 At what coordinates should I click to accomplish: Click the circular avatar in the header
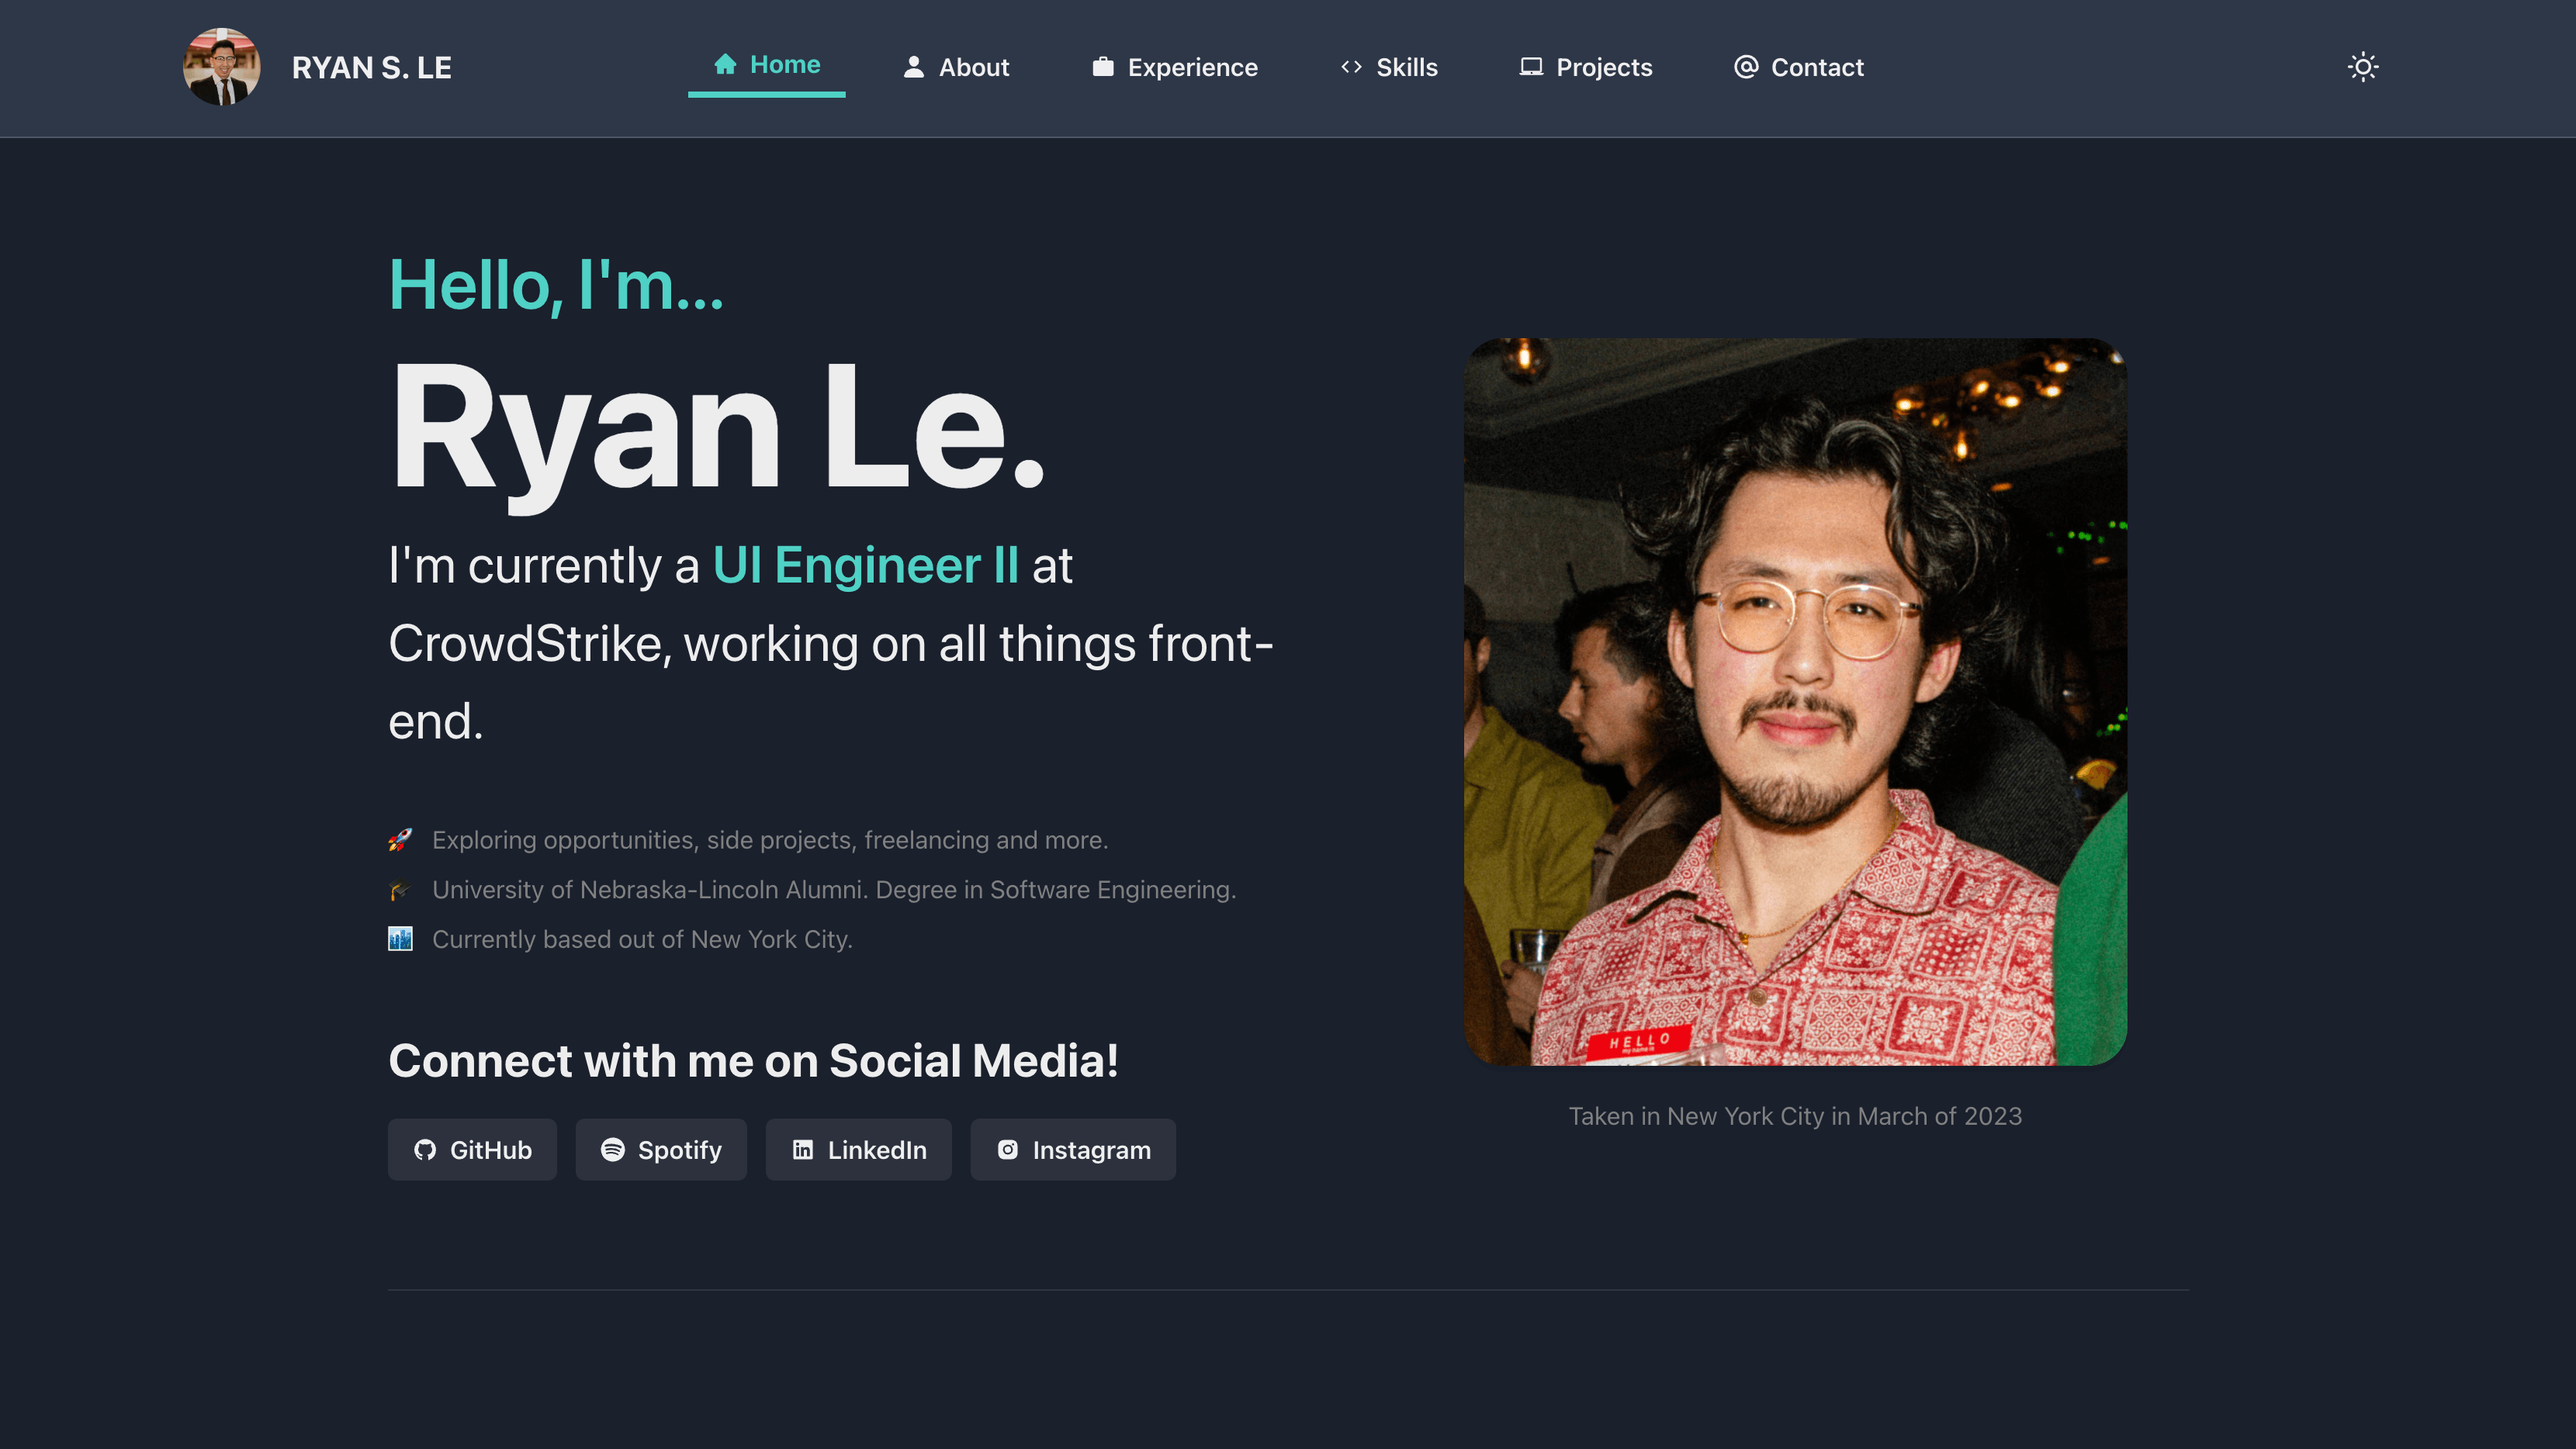click(222, 67)
